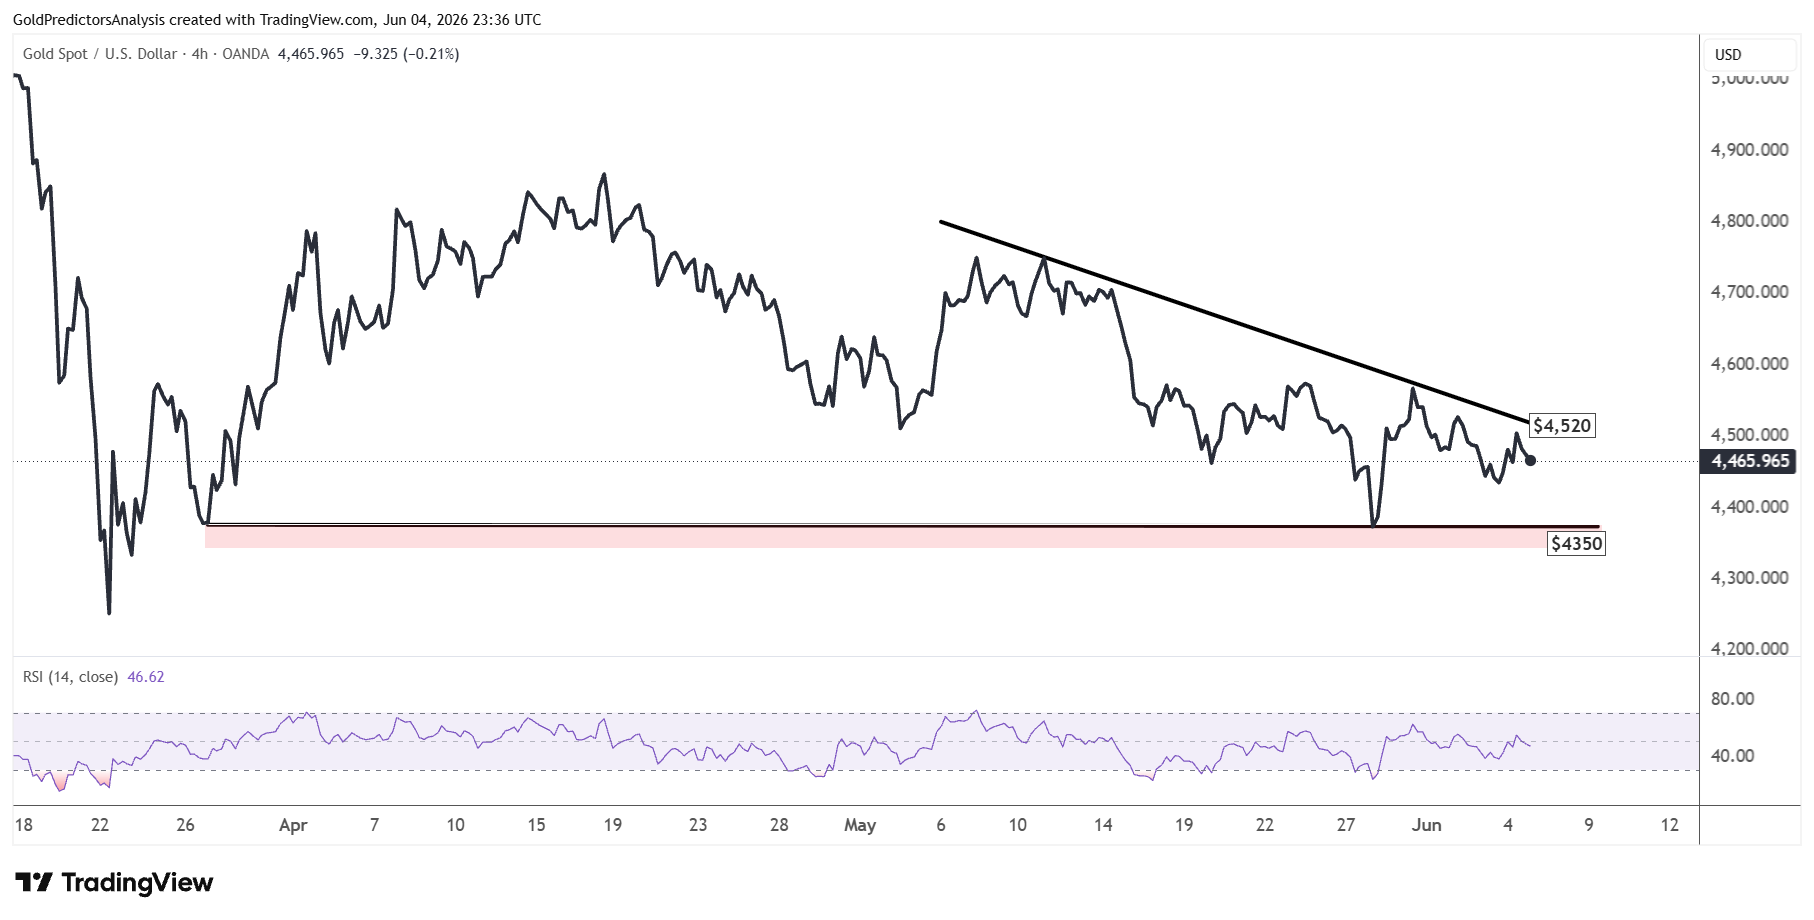Screen dimensions: 1814x920
Task: Click the Apr date label on time axis
Action: click(x=293, y=826)
